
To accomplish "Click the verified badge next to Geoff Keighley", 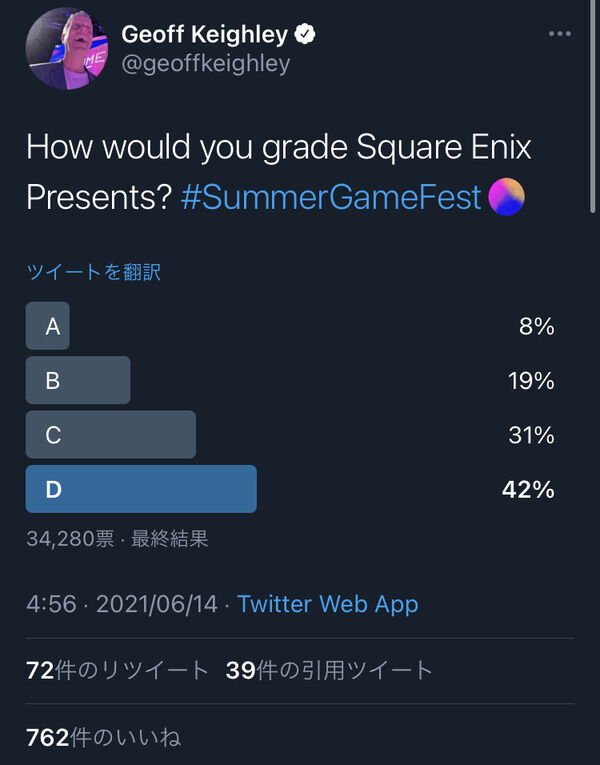I will [x=305, y=34].
